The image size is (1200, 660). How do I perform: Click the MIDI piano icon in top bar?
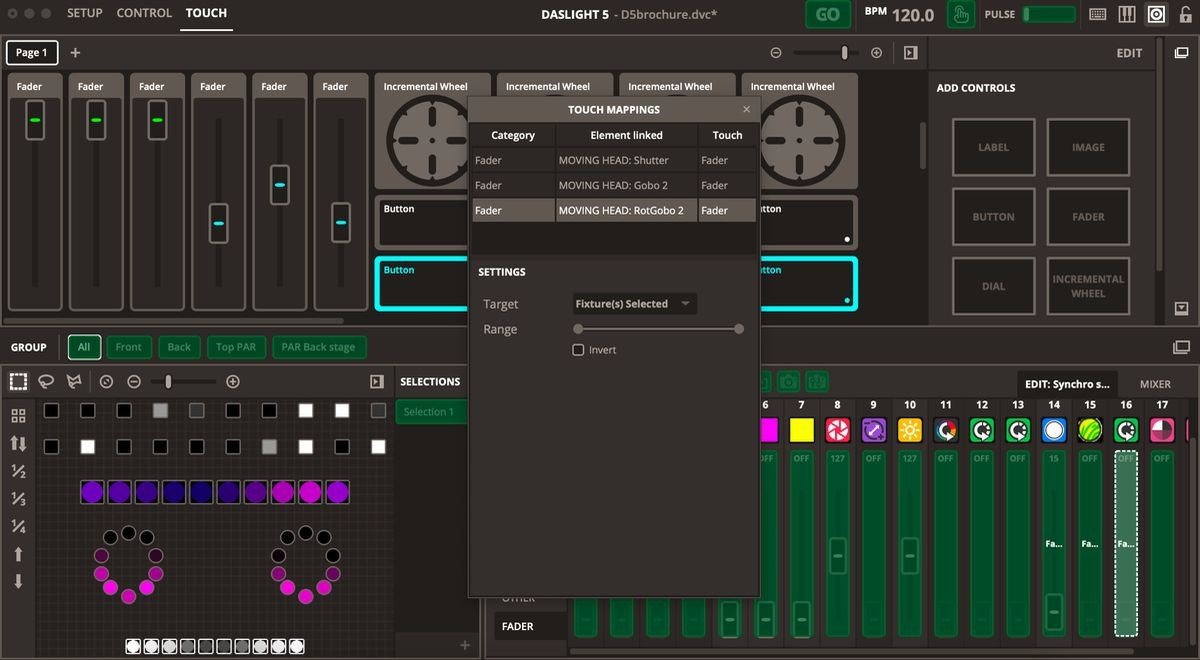(1126, 14)
